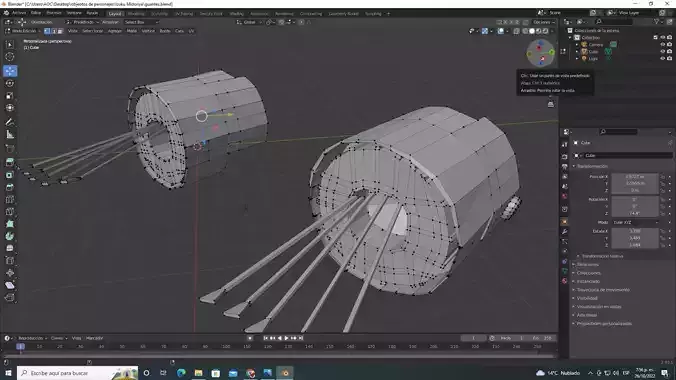Image resolution: width=676 pixels, height=380 pixels.
Task: Click the Tweak select box tool at toolbar top
Action: point(10,44)
